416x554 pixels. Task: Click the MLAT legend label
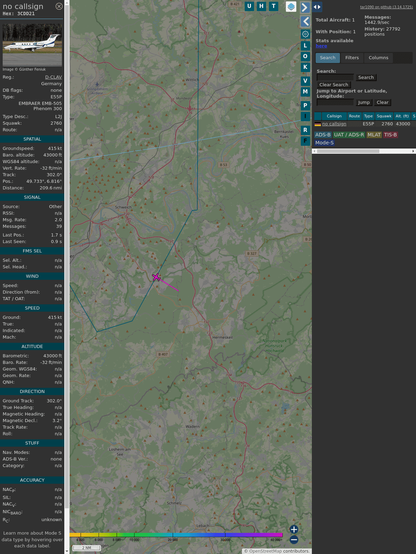tap(374, 135)
